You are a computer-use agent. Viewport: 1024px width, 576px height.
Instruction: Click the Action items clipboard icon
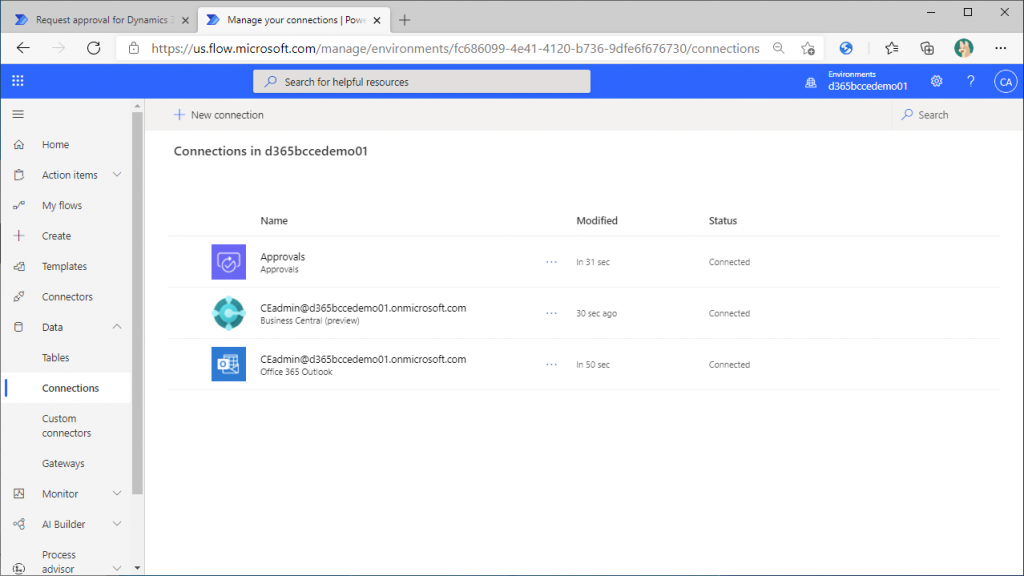pyautogui.click(x=19, y=175)
